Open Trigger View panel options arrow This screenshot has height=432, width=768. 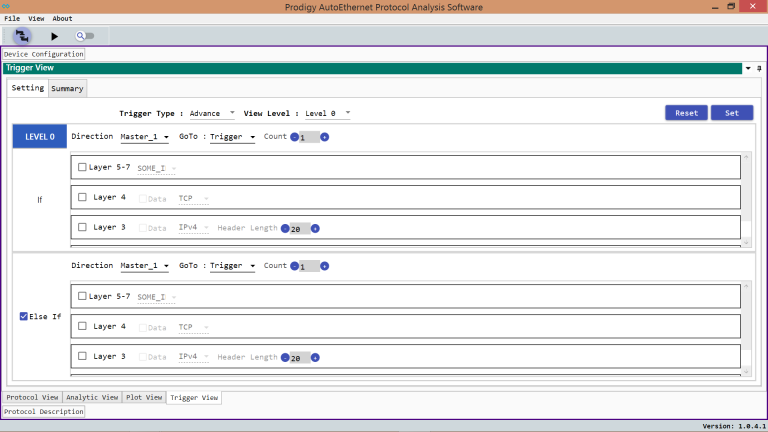click(x=748, y=69)
